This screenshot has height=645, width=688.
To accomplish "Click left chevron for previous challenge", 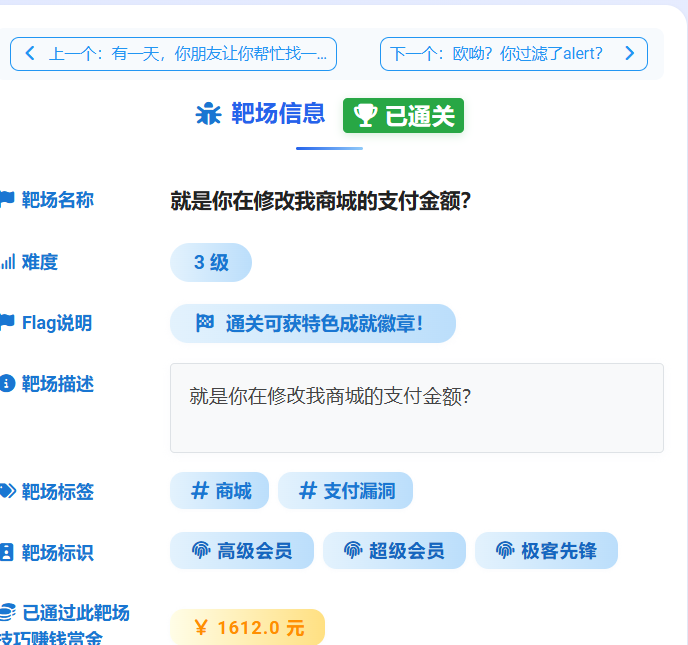I will [x=30, y=53].
